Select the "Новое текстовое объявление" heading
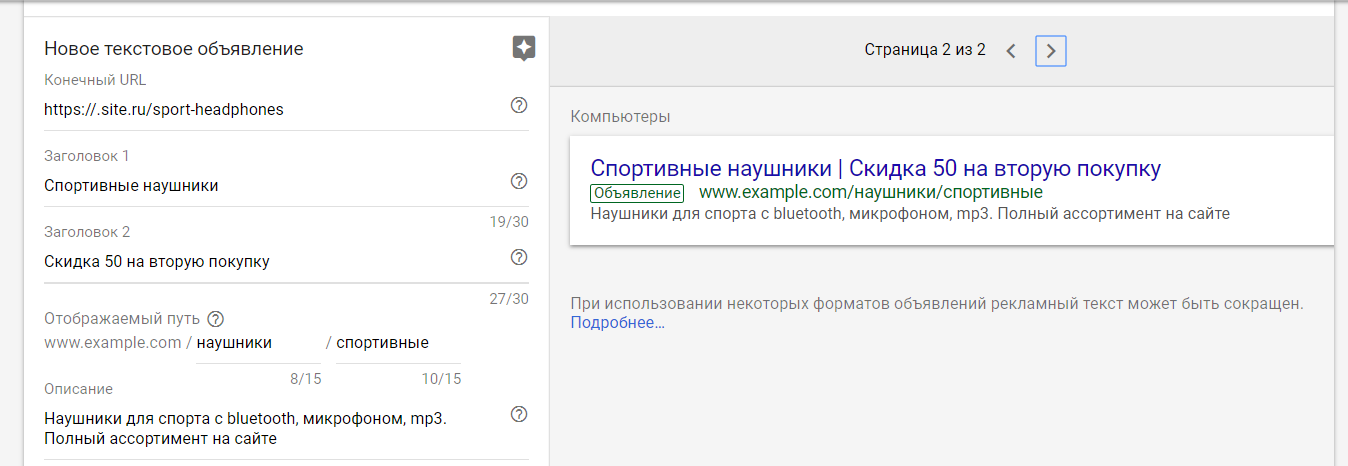 coord(174,49)
